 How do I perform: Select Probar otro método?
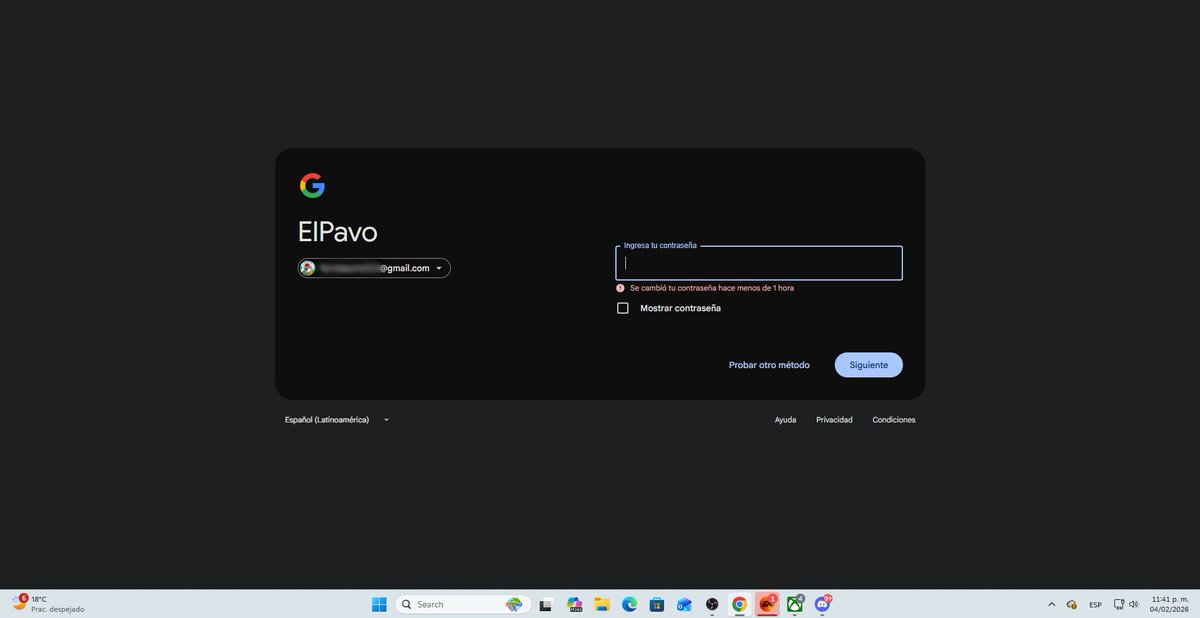coord(769,364)
